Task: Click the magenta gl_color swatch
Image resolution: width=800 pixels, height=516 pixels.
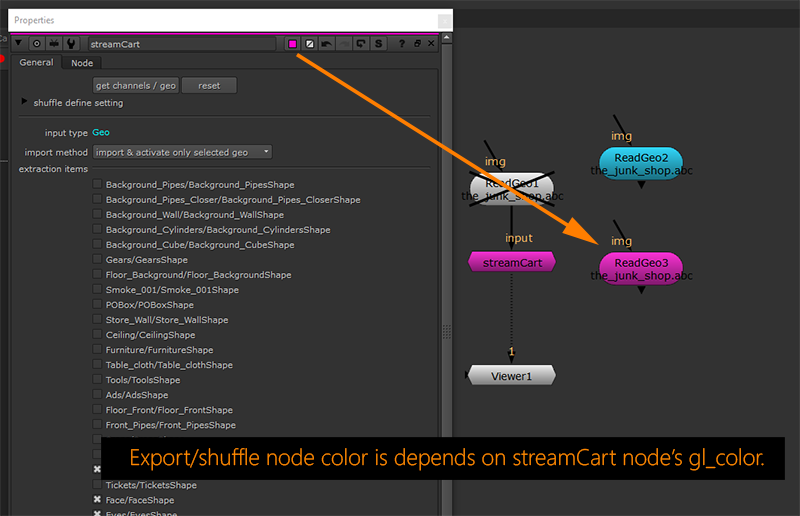Action: point(292,44)
